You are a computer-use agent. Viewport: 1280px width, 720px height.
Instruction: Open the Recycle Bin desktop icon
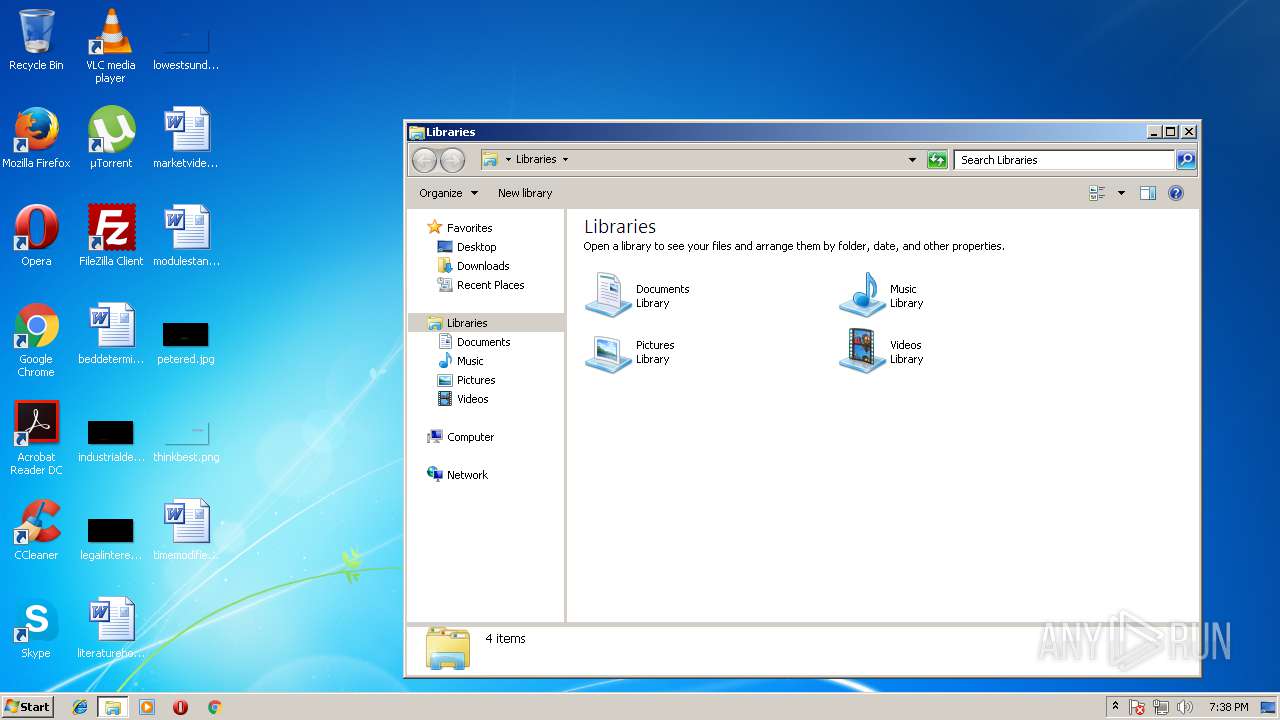click(x=36, y=40)
